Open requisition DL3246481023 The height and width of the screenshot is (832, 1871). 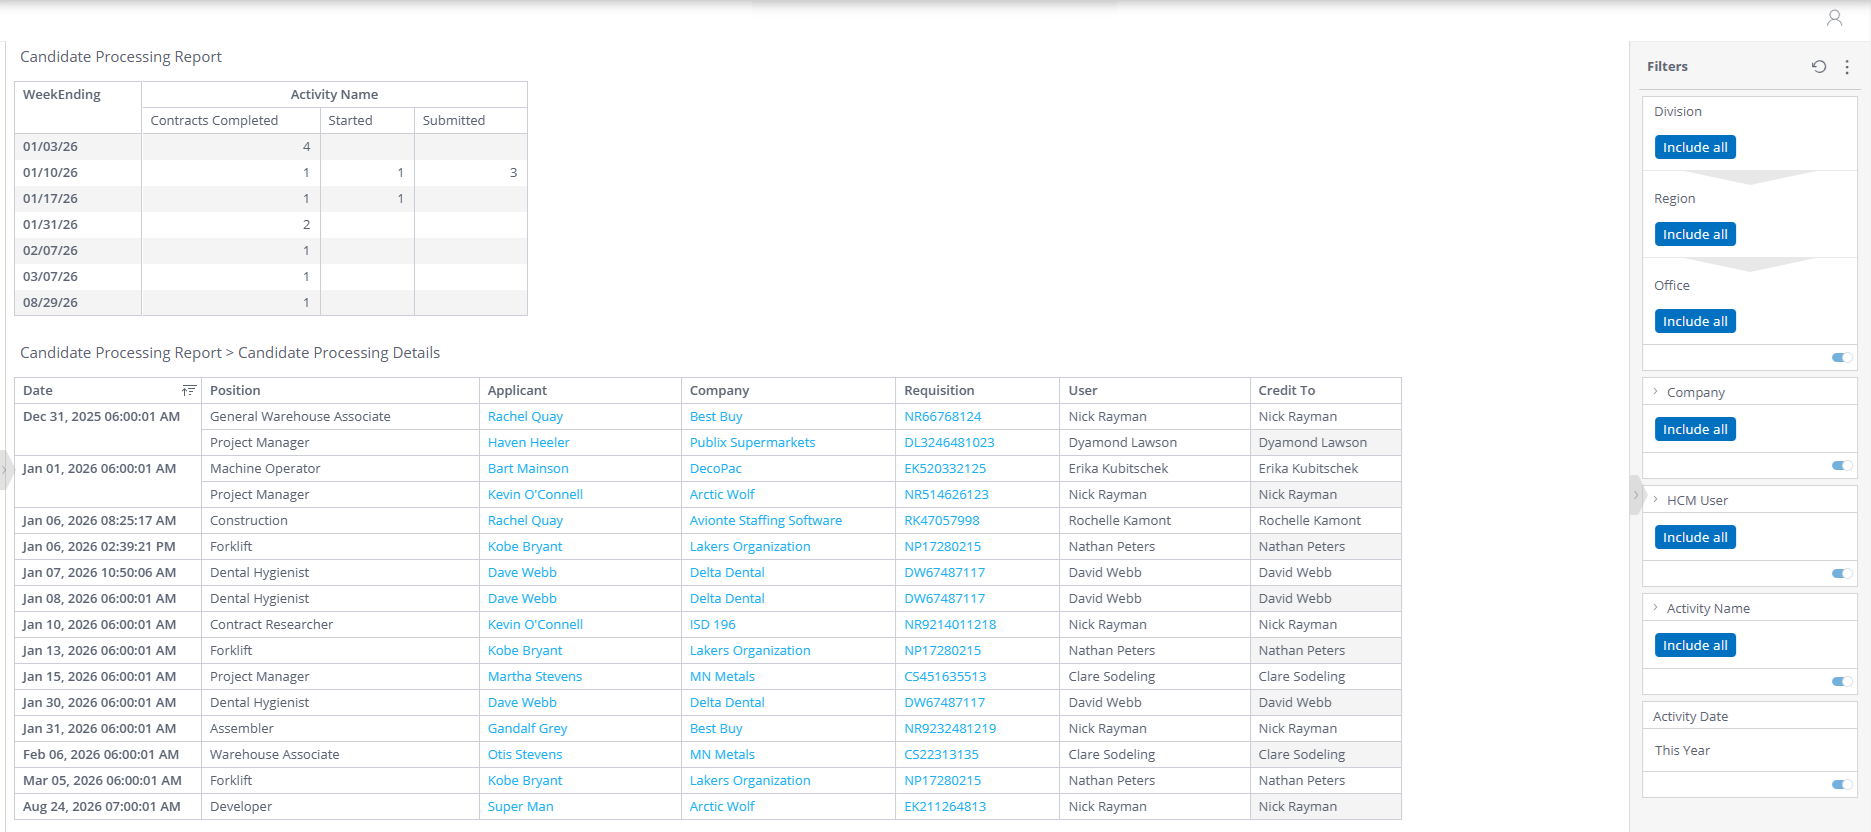[949, 442]
